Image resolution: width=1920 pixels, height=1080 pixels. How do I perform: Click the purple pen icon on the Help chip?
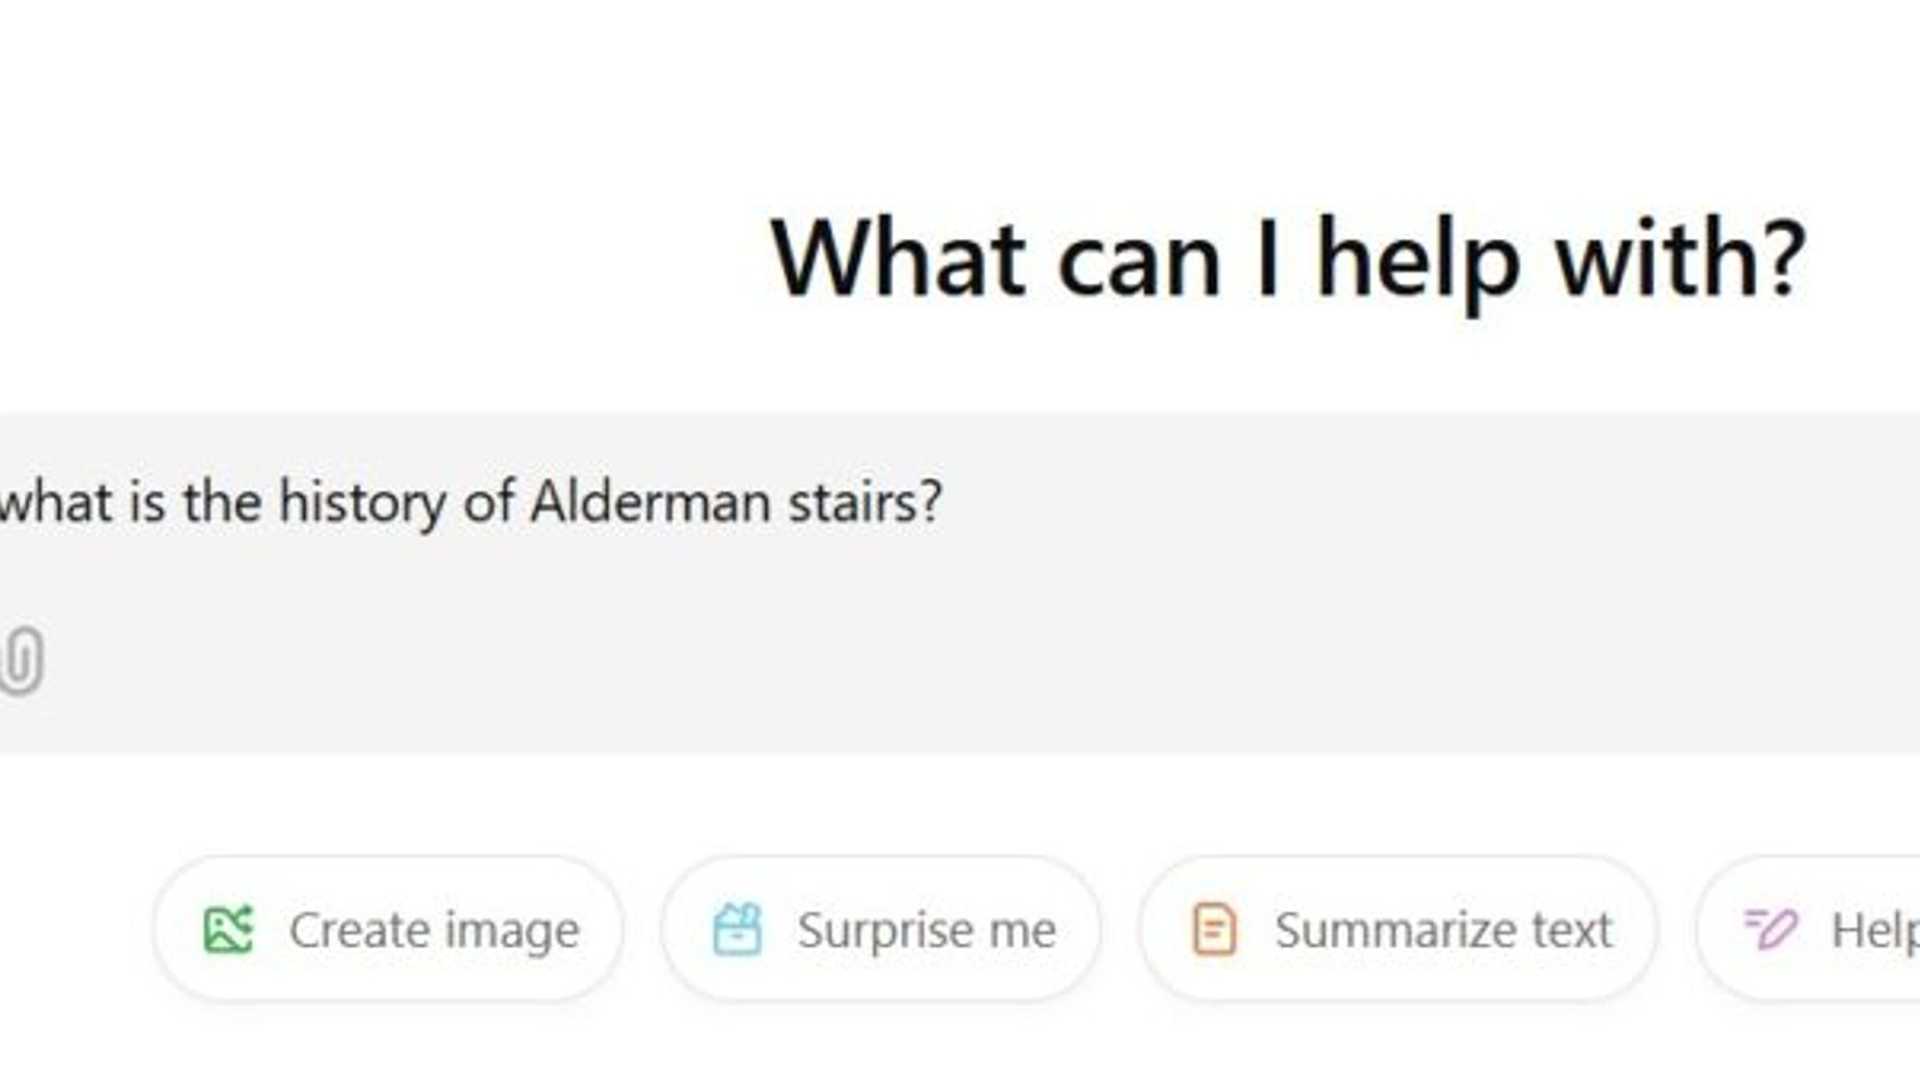click(1768, 928)
